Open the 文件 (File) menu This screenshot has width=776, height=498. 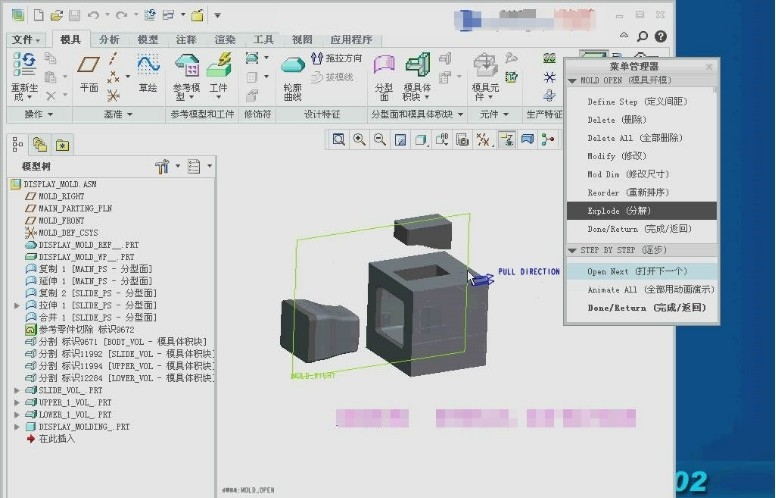pos(26,39)
